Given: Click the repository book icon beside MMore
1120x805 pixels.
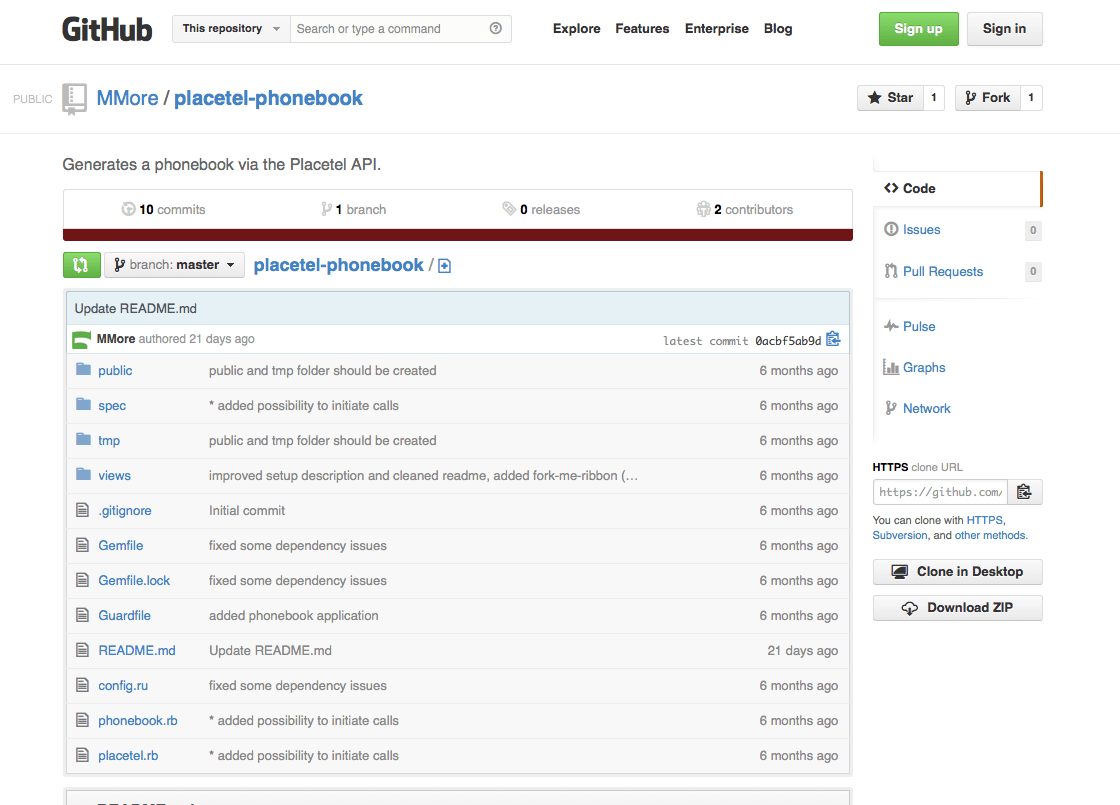Looking at the screenshot, I should [74, 99].
